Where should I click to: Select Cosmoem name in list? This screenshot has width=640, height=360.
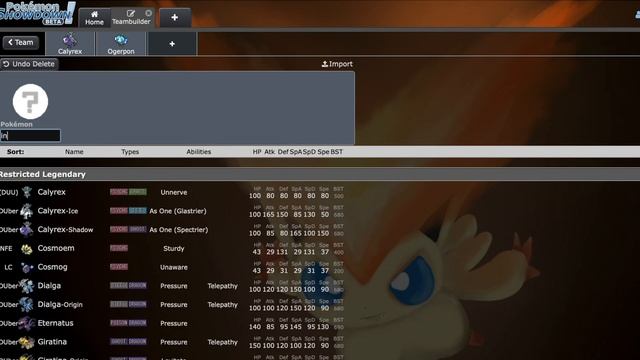pyautogui.click(x=56, y=248)
